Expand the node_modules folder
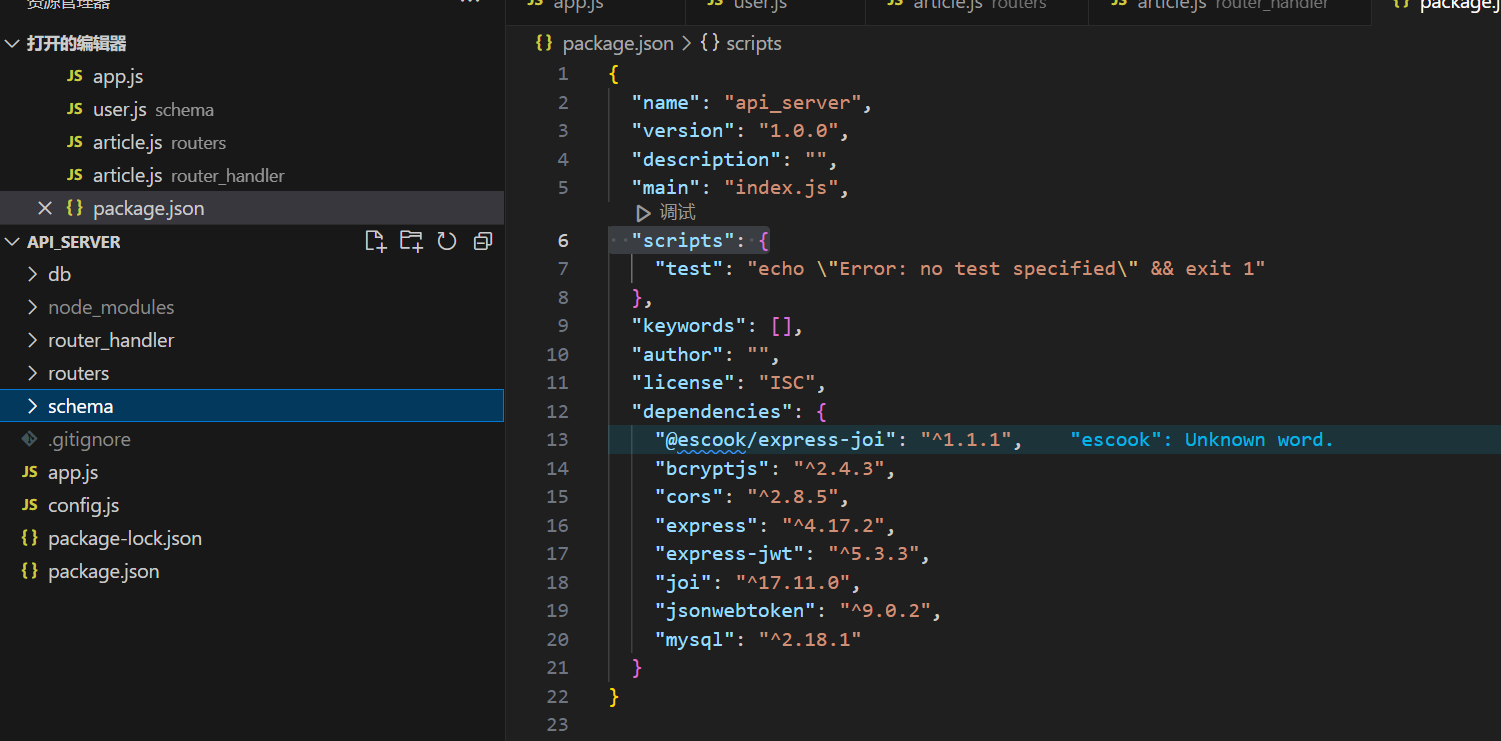Viewport: 1501px width, 741px height. (33, 307)
